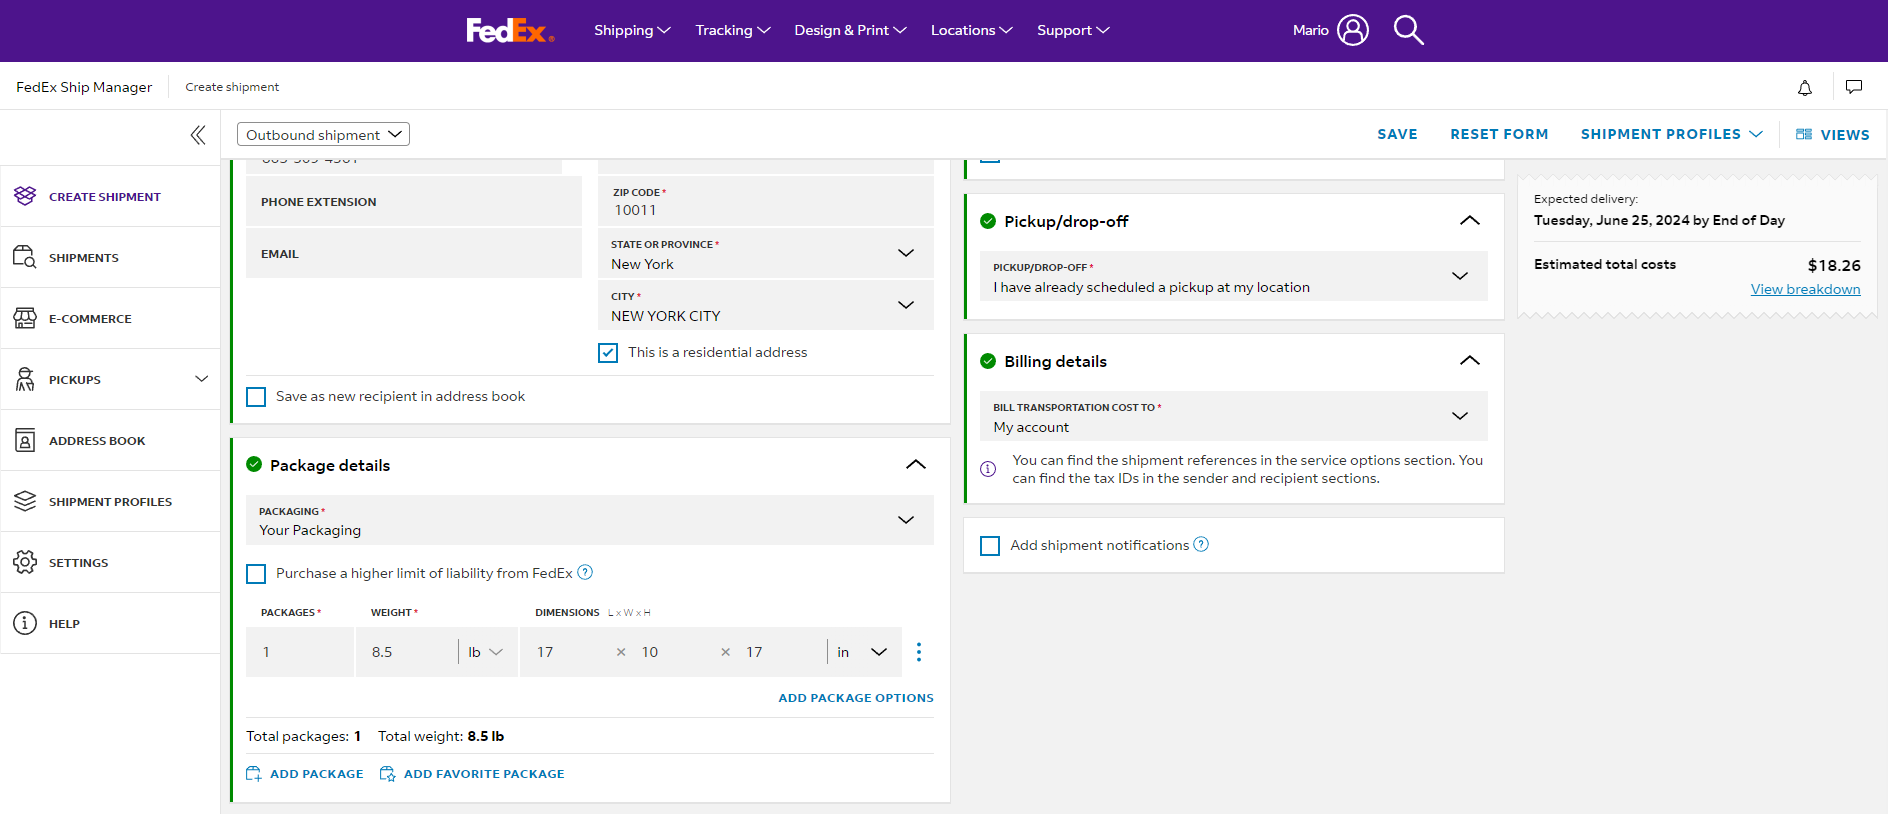This screenshot has height=814, width=1888.
Task: Go to Shipments in the sidebar
Action: 110,257
